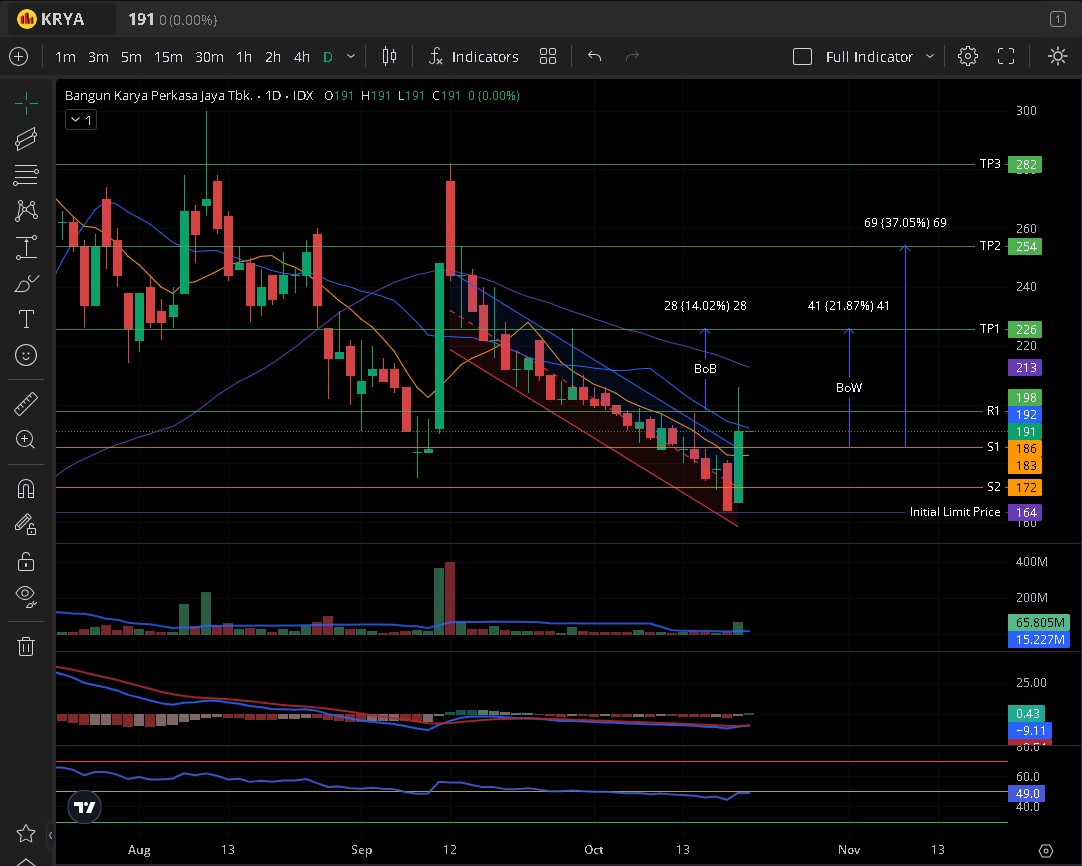1082x866 pixels.
Task: Open the Indicators panel
Action: (x=474, y=57)
